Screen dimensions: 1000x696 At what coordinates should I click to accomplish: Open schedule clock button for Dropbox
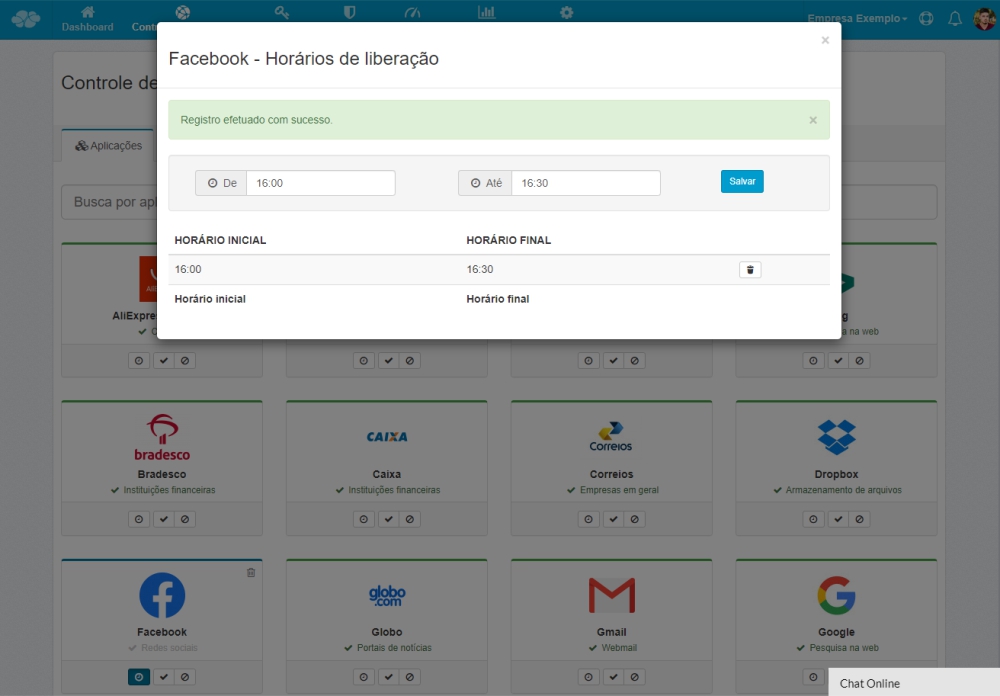(813, 519)
